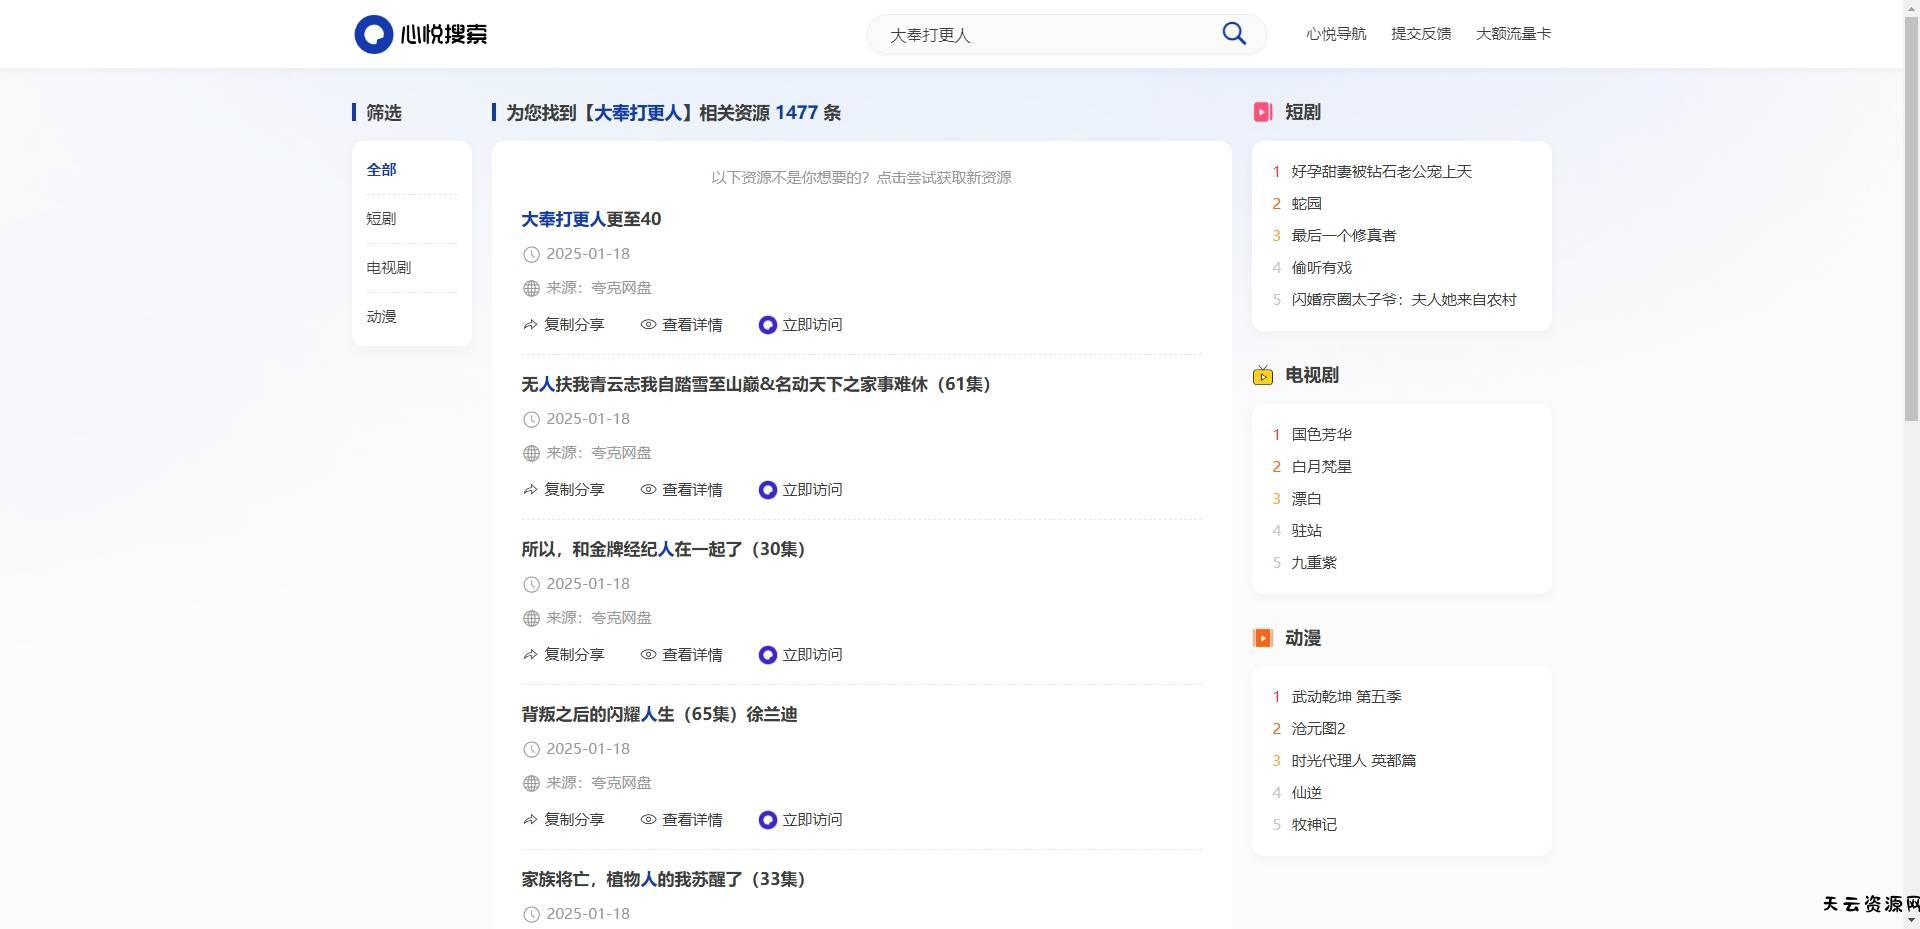1920x929 pixels.
Task: Filter results by 电视剧
Action: pos(388,268)
